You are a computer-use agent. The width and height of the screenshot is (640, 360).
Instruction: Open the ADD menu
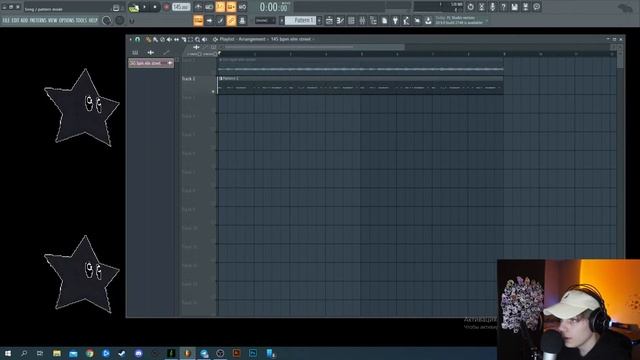pos(24,20)
